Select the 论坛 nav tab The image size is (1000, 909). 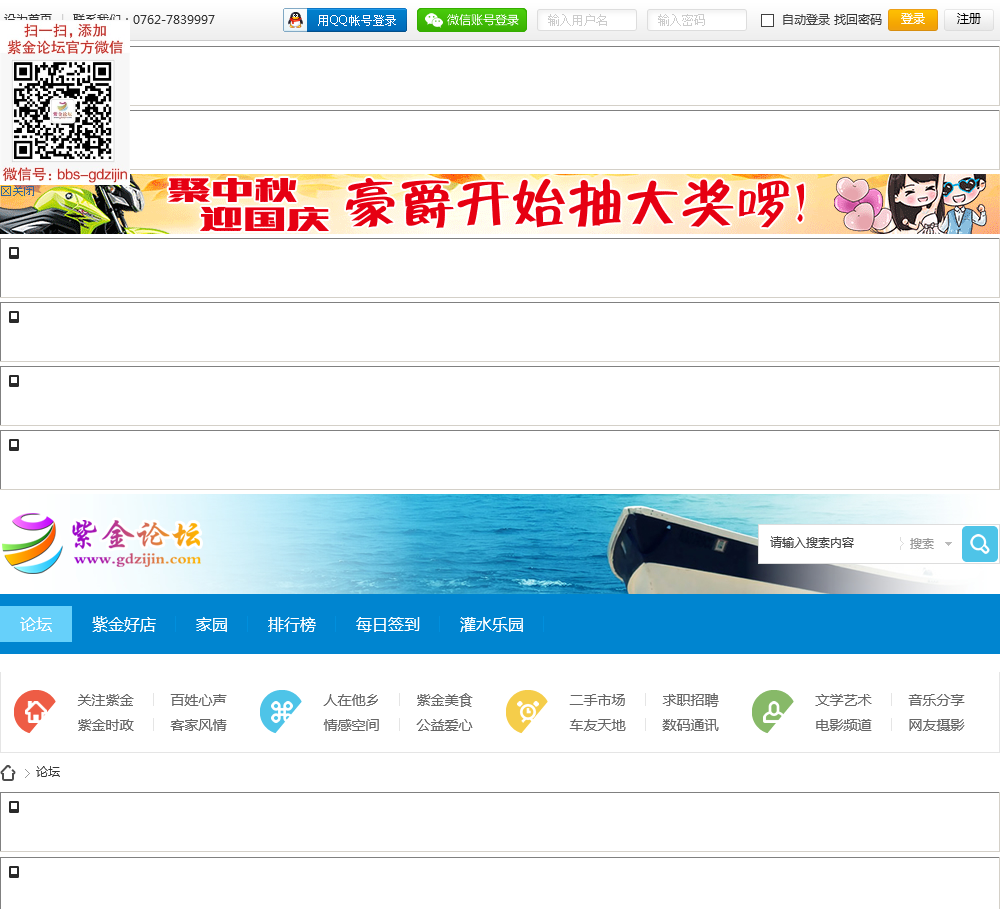[x=36, y=624]
